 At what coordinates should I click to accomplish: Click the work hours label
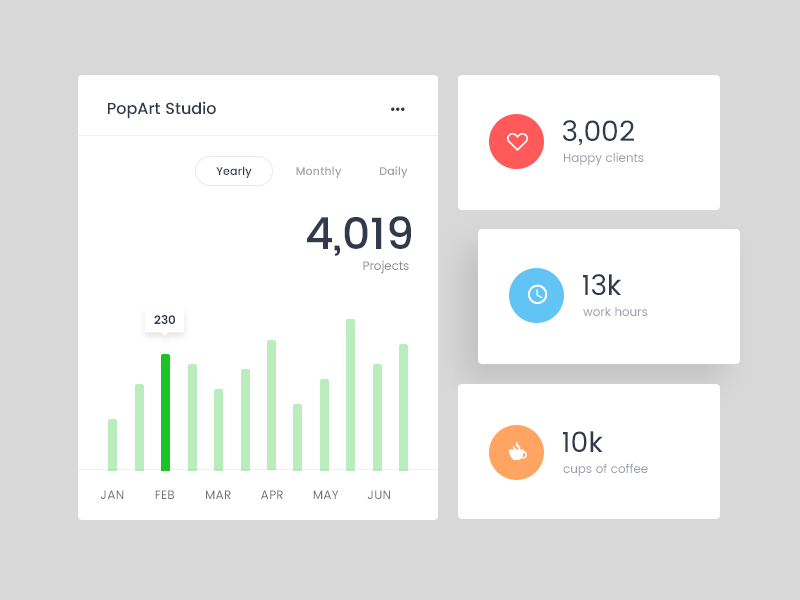(615, 312)
